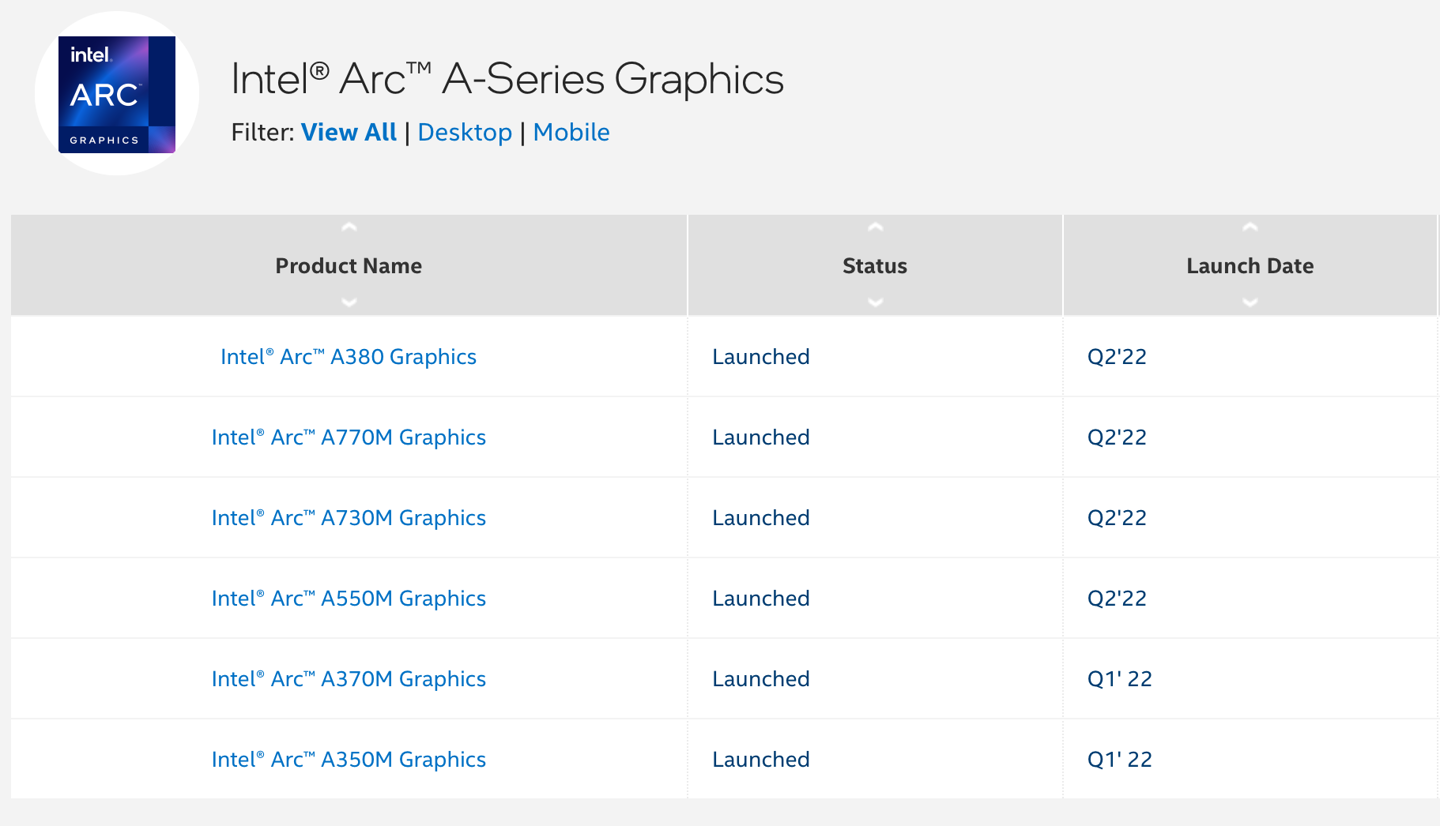Select the View All filter
Screen dimensions: 1440x826
pos(348,132)
